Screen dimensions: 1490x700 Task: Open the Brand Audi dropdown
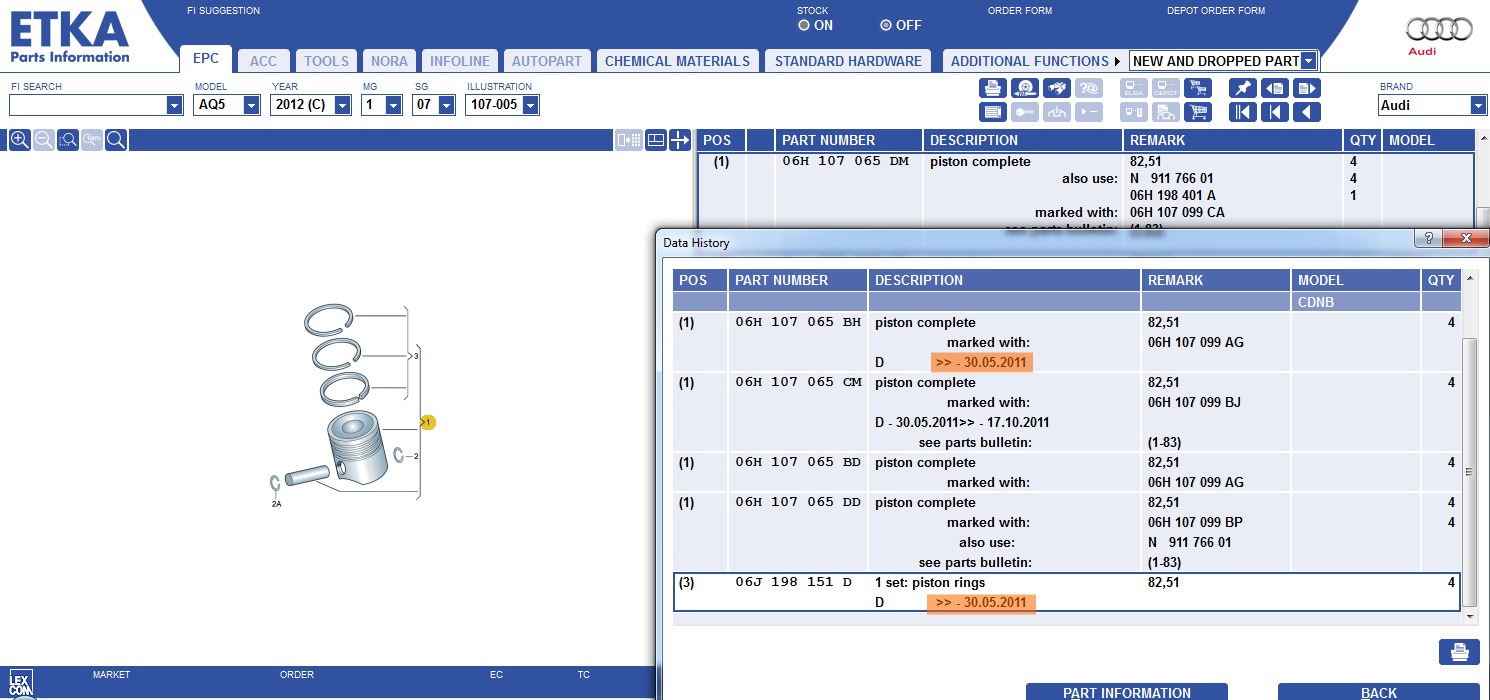[1478, 105]
